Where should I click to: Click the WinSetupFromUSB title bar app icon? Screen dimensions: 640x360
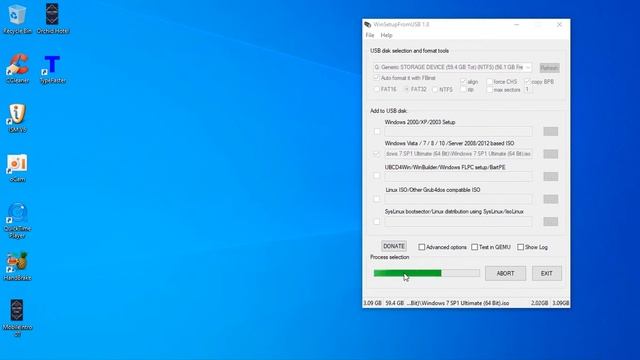pyautogui.click(x=367, y=24)
